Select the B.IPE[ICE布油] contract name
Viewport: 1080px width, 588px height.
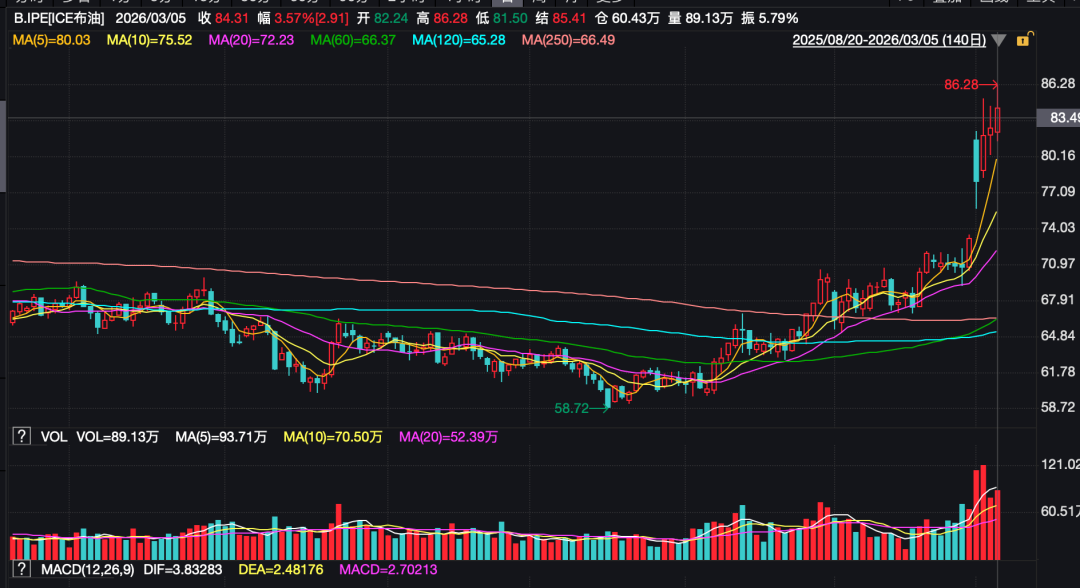tap(58, 18)
